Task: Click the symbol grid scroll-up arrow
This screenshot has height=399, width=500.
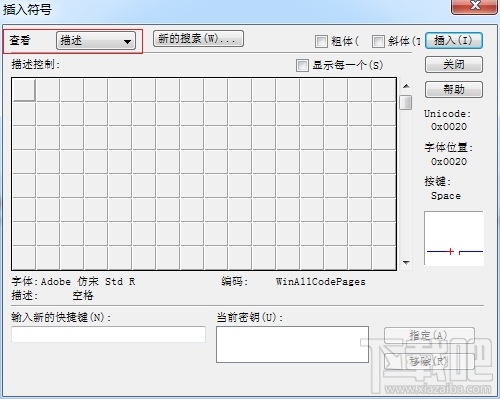Action: click(406, 86)
